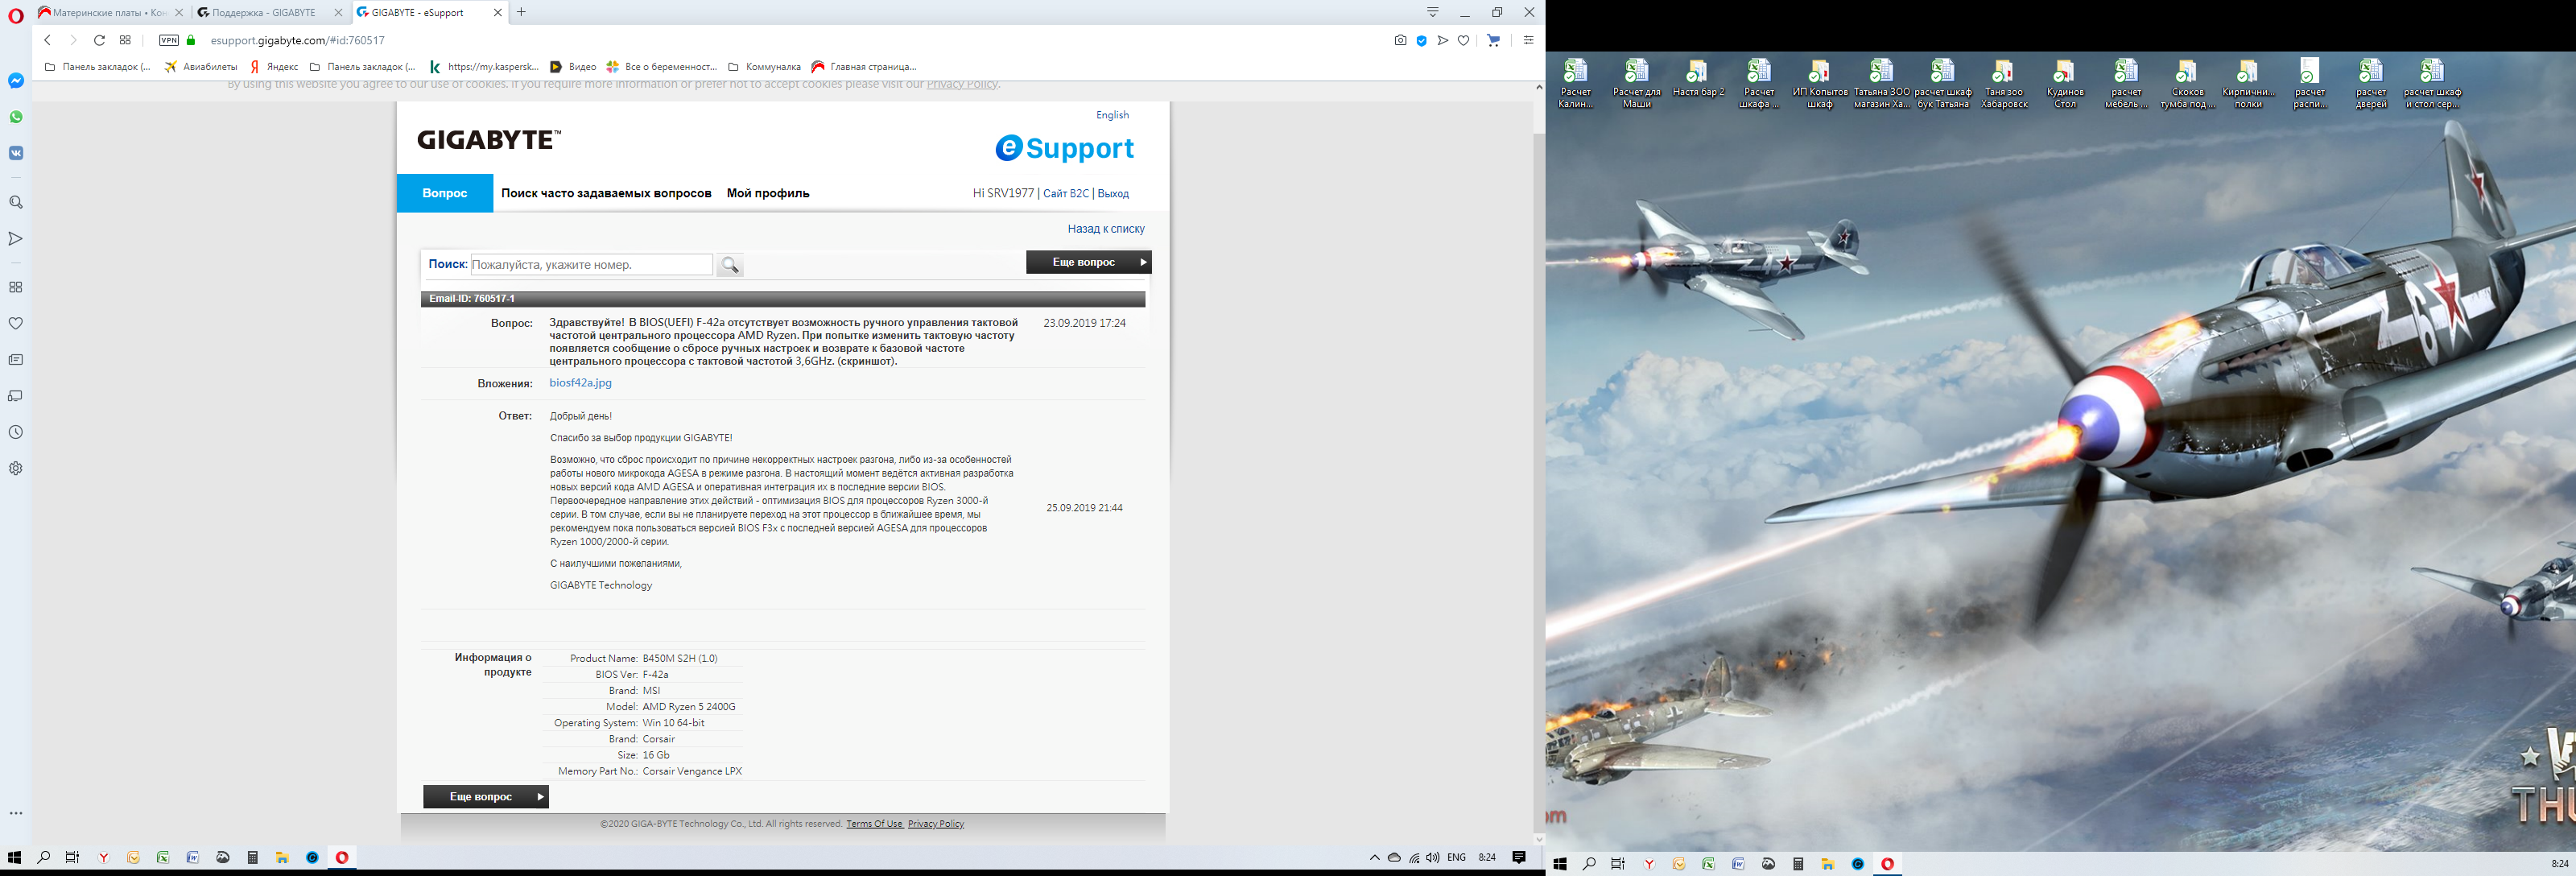Screen dimensions: 2576x876
Task: Click the Назад к списку link
Action: pyautogui.click(x=1105, y=229)
